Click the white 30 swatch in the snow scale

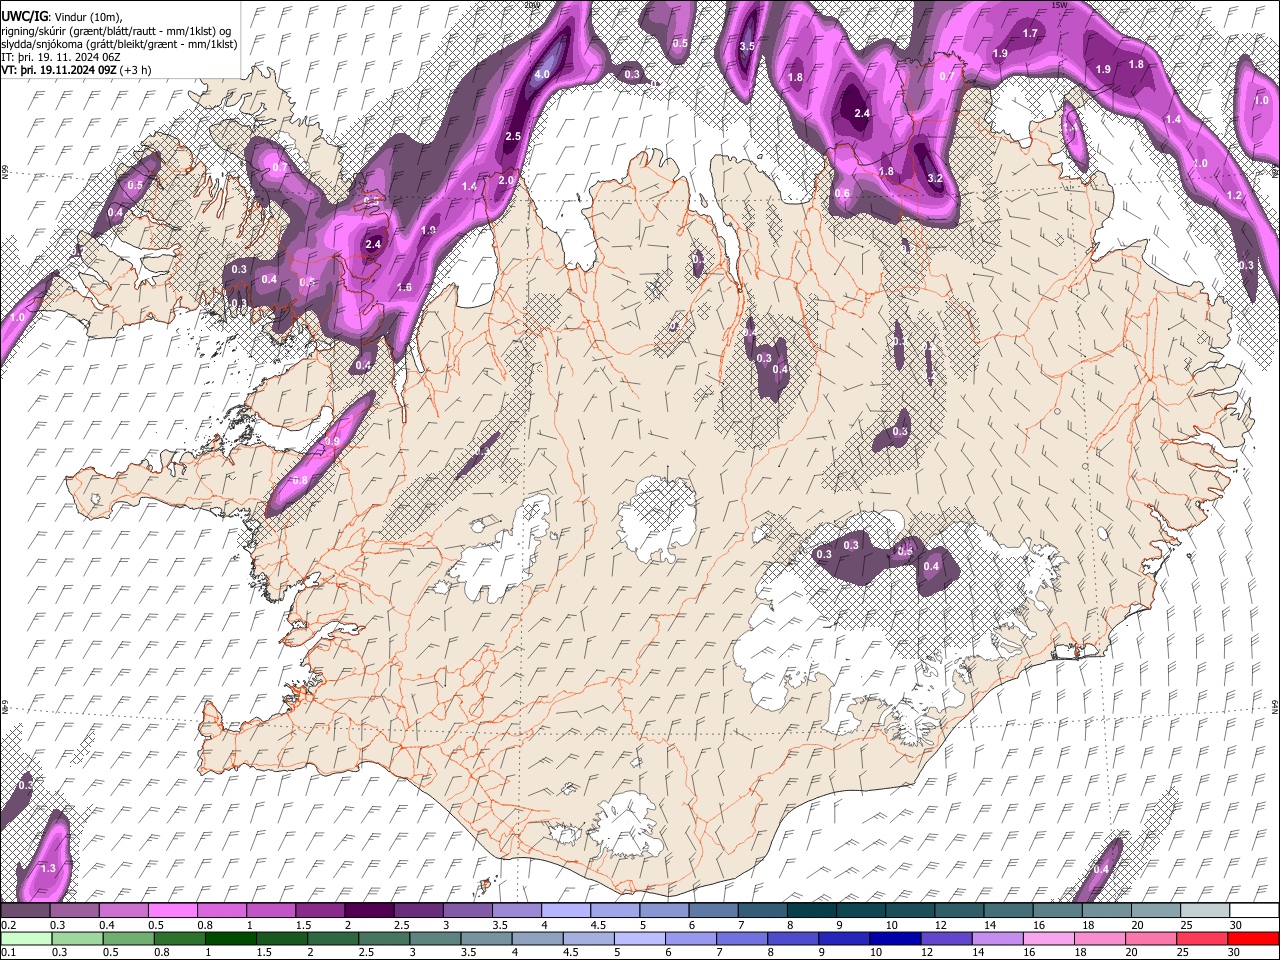click(x=1254, y=911)
